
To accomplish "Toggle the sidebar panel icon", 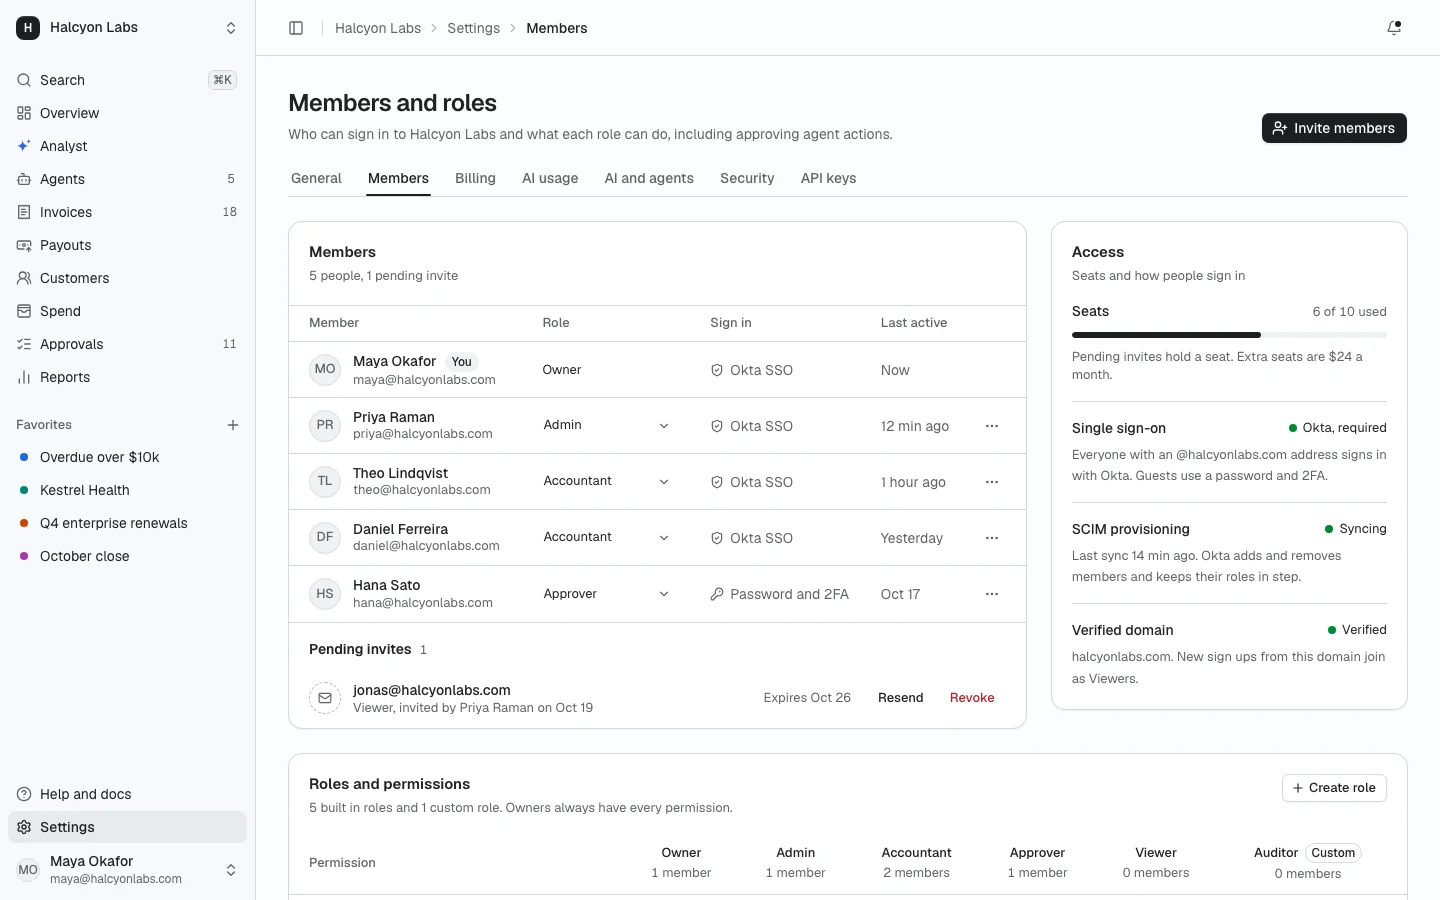I will [x=296, y=28].
